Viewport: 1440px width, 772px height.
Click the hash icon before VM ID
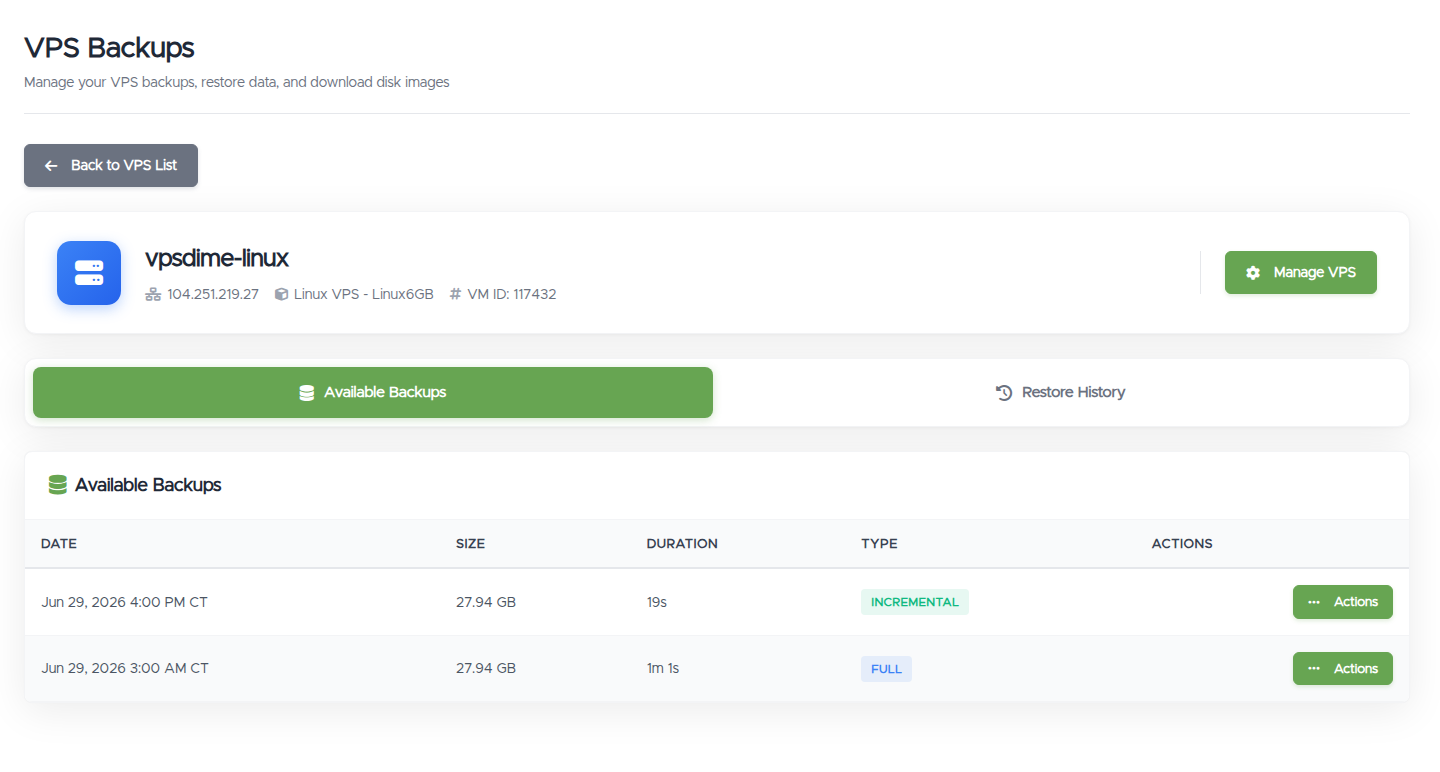click(455, 294)
